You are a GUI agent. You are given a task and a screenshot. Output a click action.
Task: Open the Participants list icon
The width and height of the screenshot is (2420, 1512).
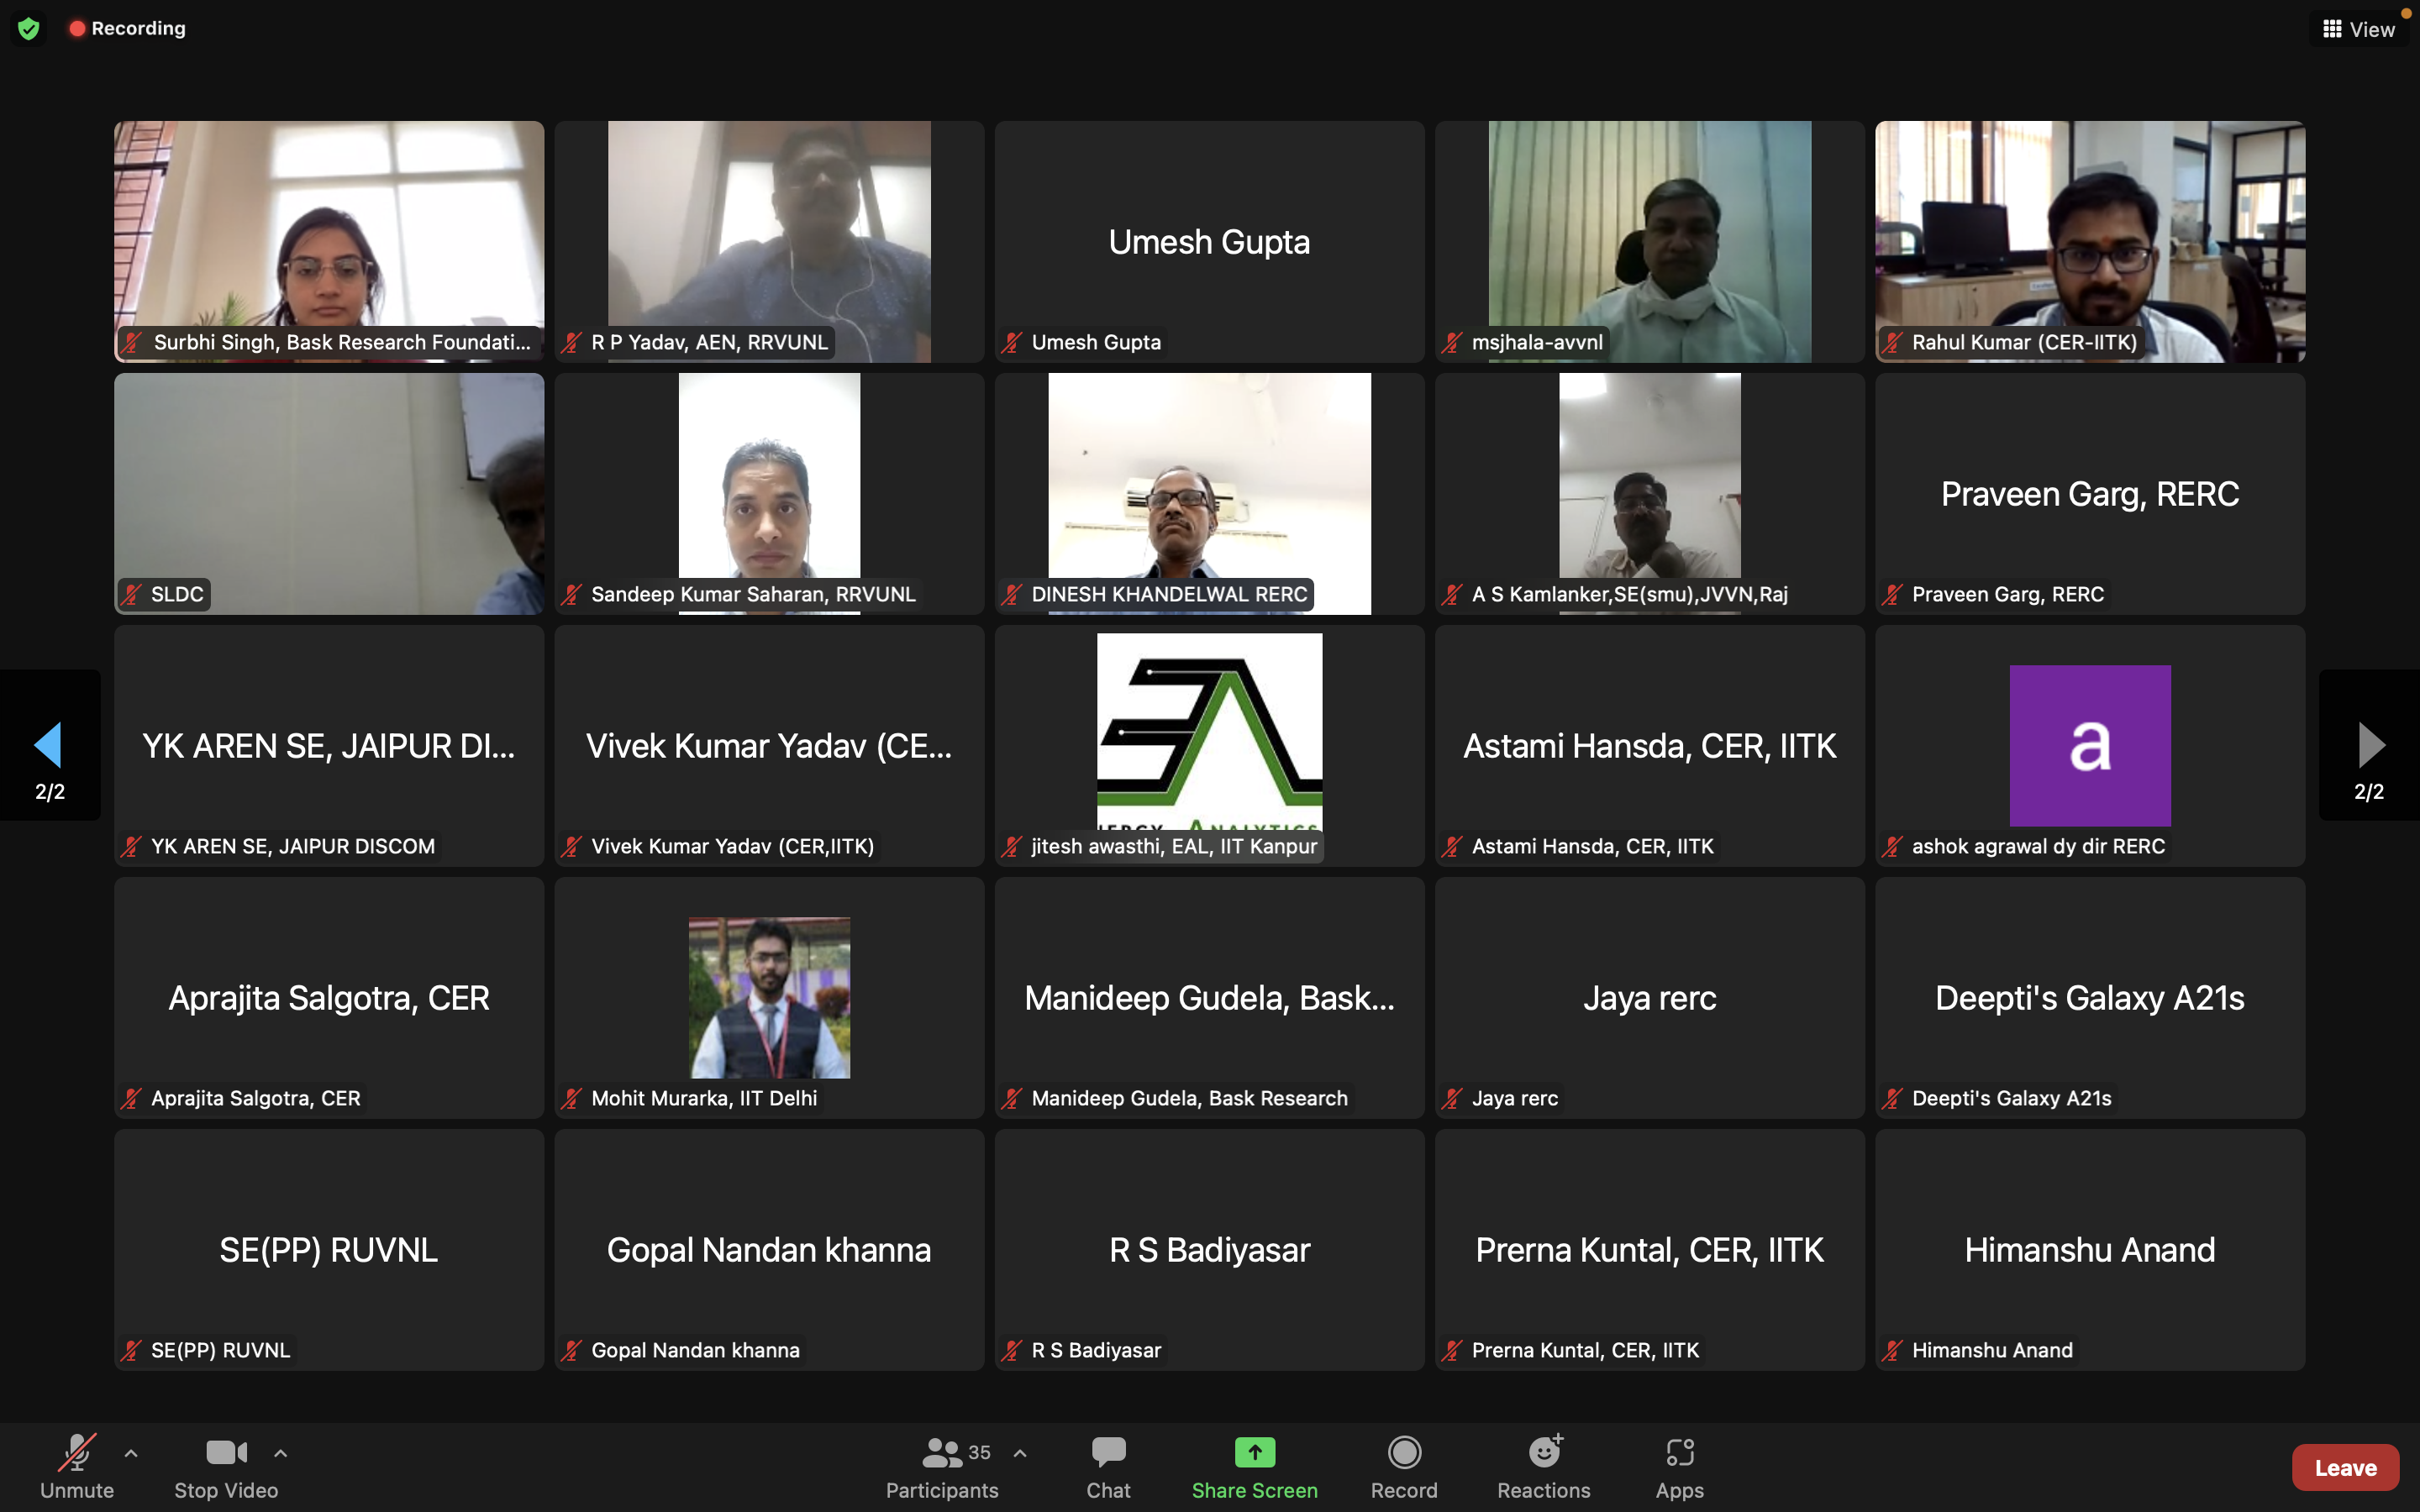941,1453
